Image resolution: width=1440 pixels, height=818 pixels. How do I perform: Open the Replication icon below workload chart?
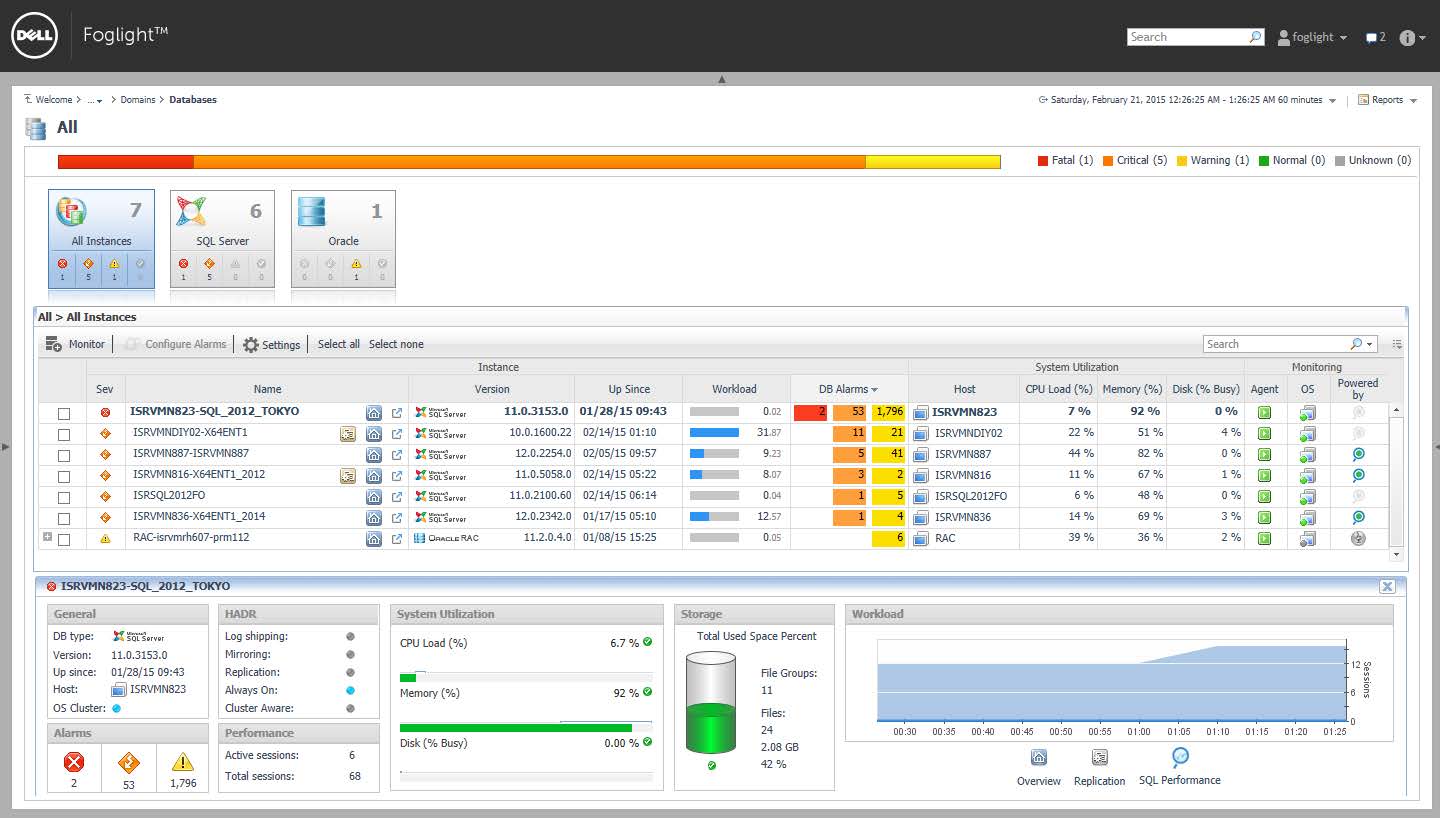(x=1100, y=757)
